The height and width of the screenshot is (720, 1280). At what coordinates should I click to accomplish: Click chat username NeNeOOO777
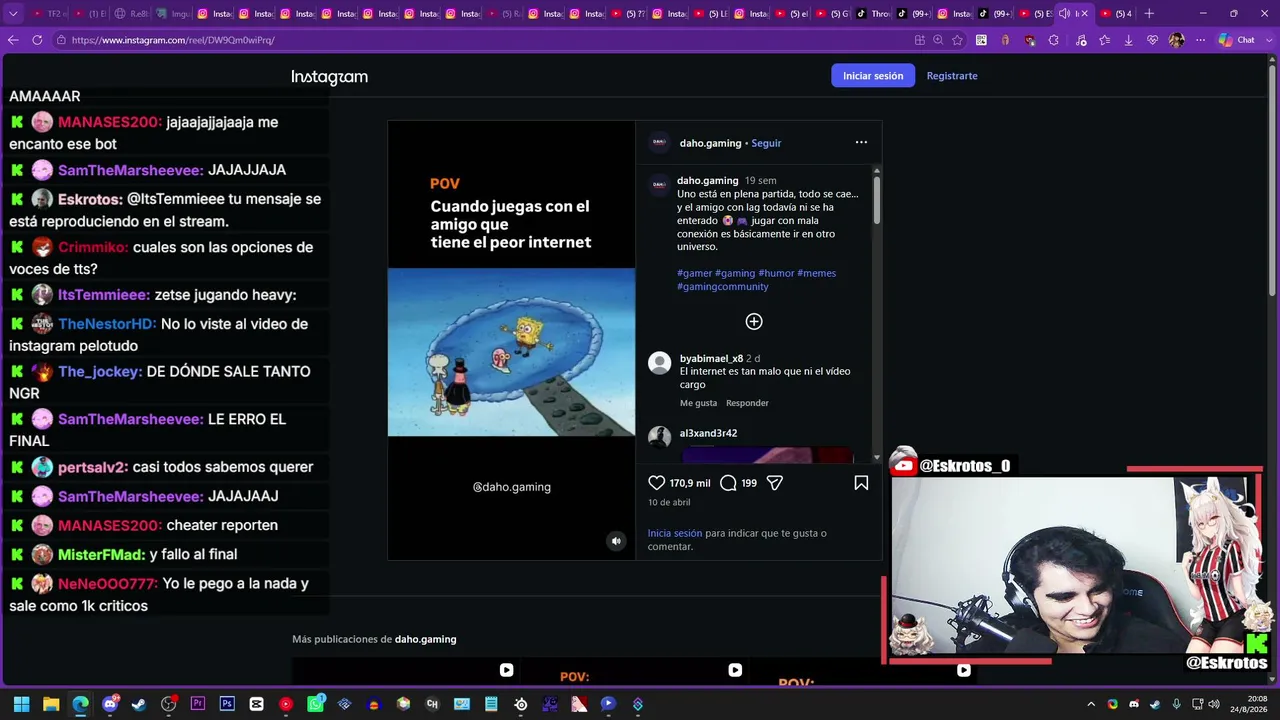click(108, 583)
